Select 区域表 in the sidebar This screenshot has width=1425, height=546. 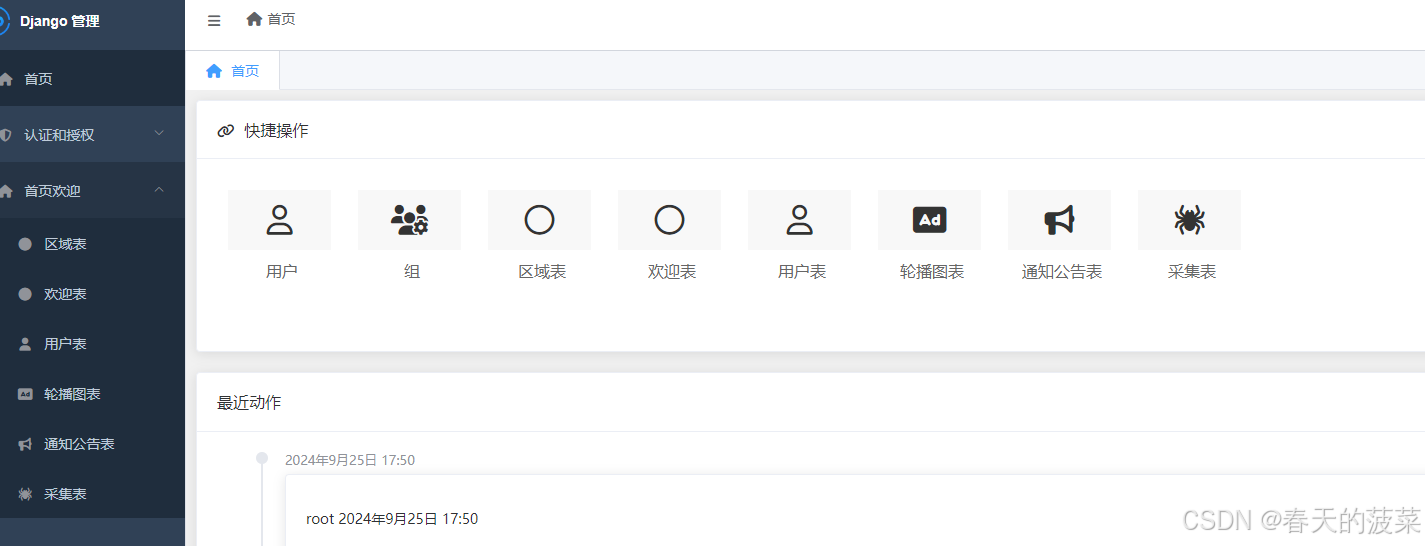click(x=92, y=244)
